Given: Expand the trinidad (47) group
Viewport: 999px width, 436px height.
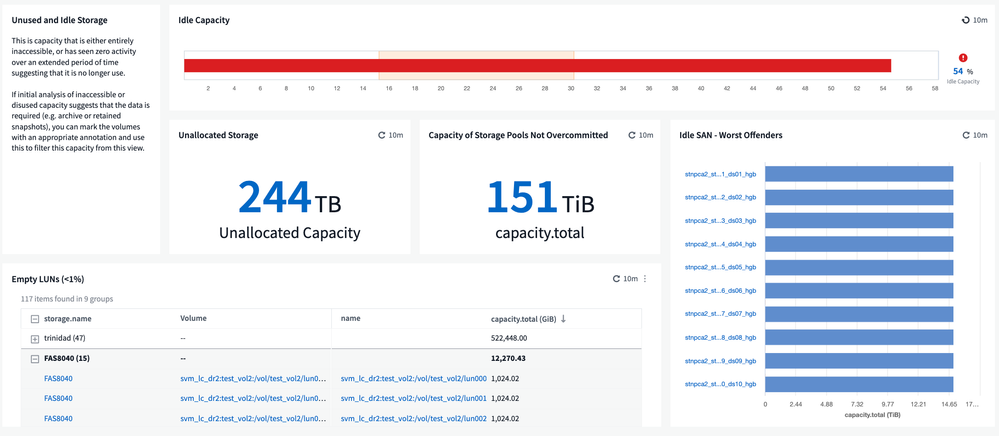Looking at the screenshot, I should tap(36, 339).
